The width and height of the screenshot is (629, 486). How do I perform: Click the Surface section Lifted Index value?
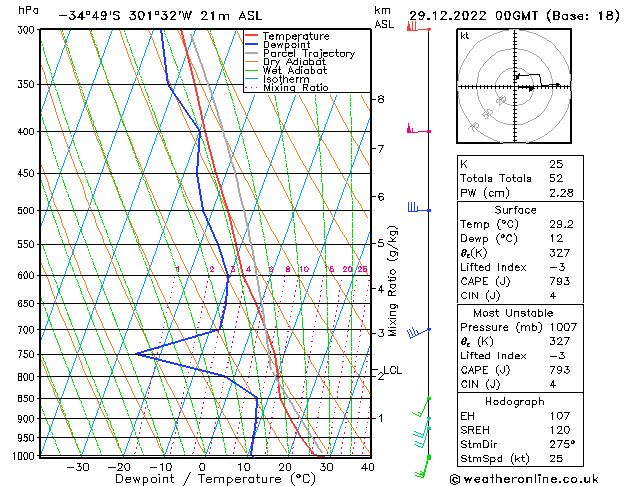[x=558, y=267]
